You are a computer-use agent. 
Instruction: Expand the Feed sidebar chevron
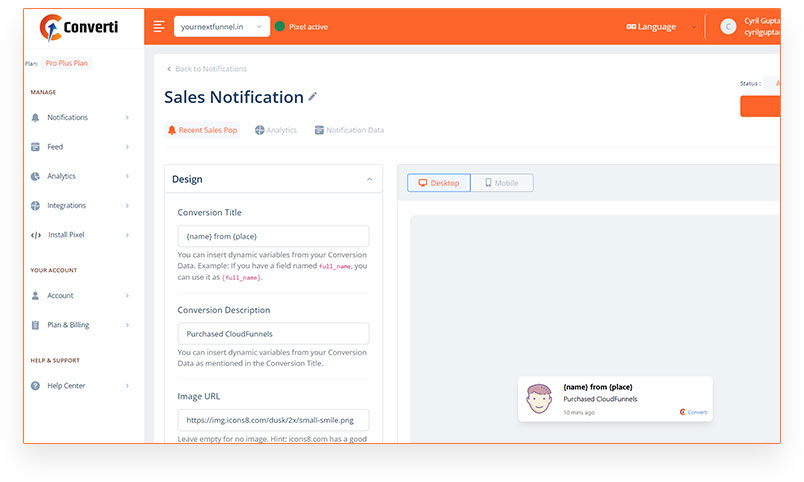pyautogui.click(x=127, y=147)
